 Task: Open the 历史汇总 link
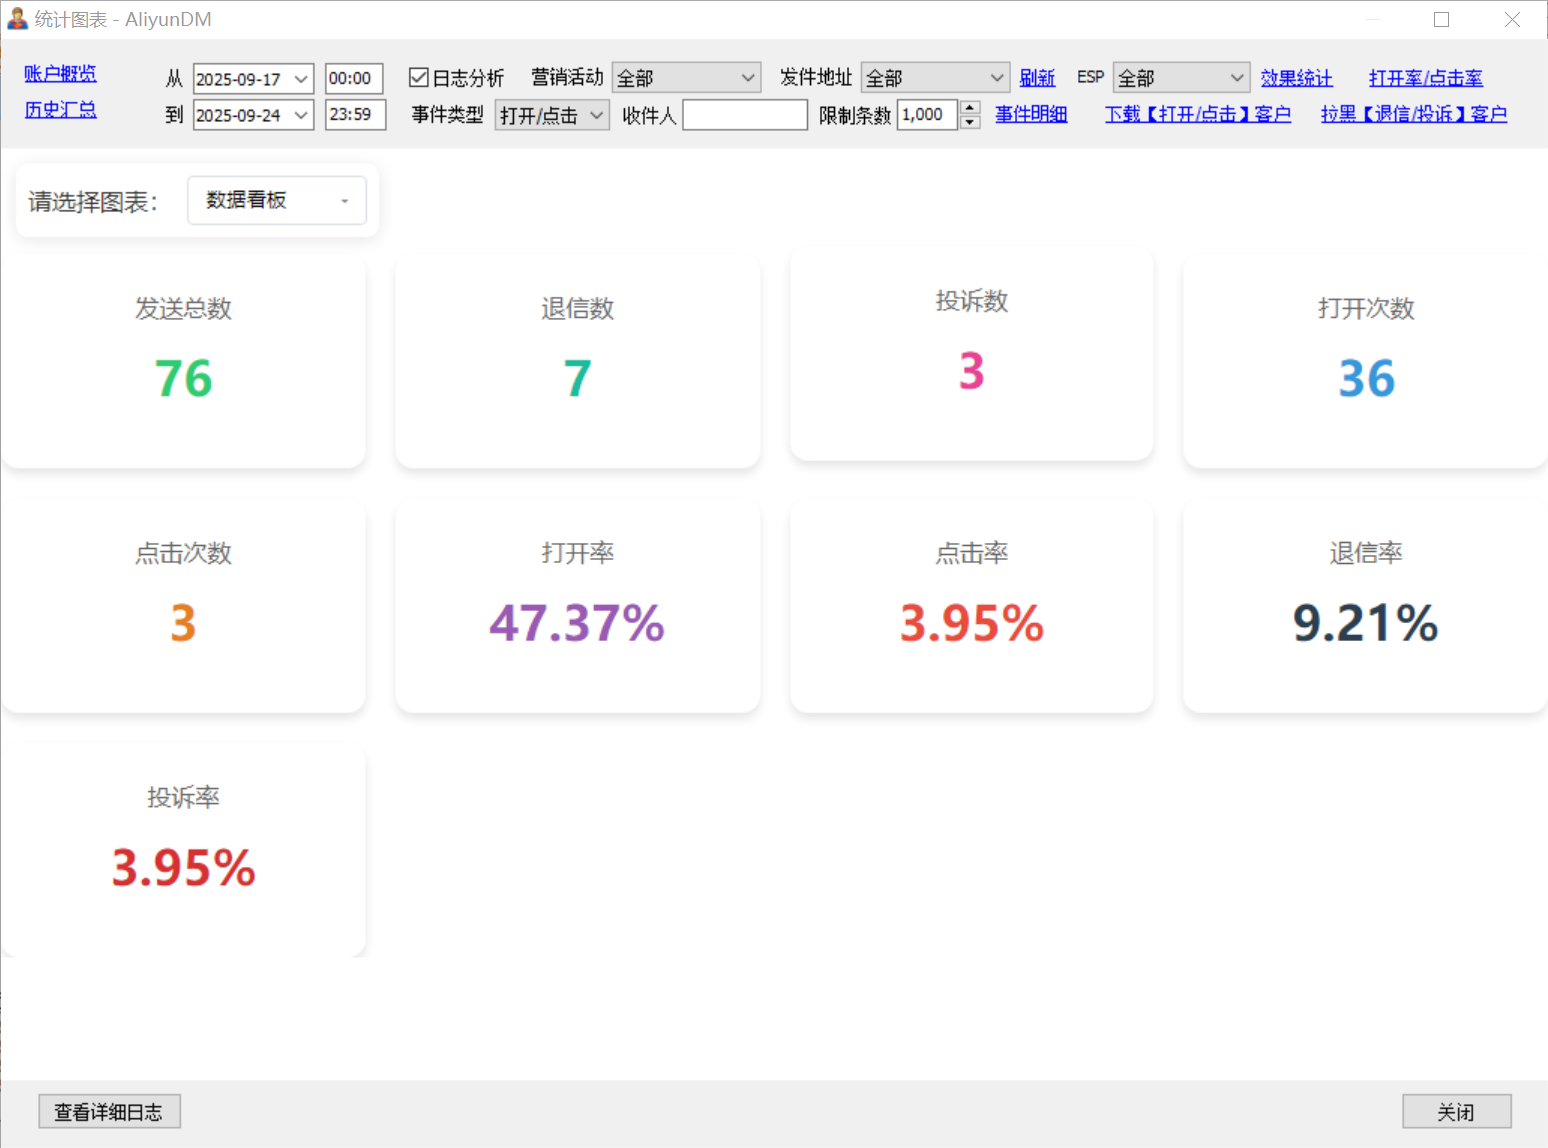coord(61,110)
